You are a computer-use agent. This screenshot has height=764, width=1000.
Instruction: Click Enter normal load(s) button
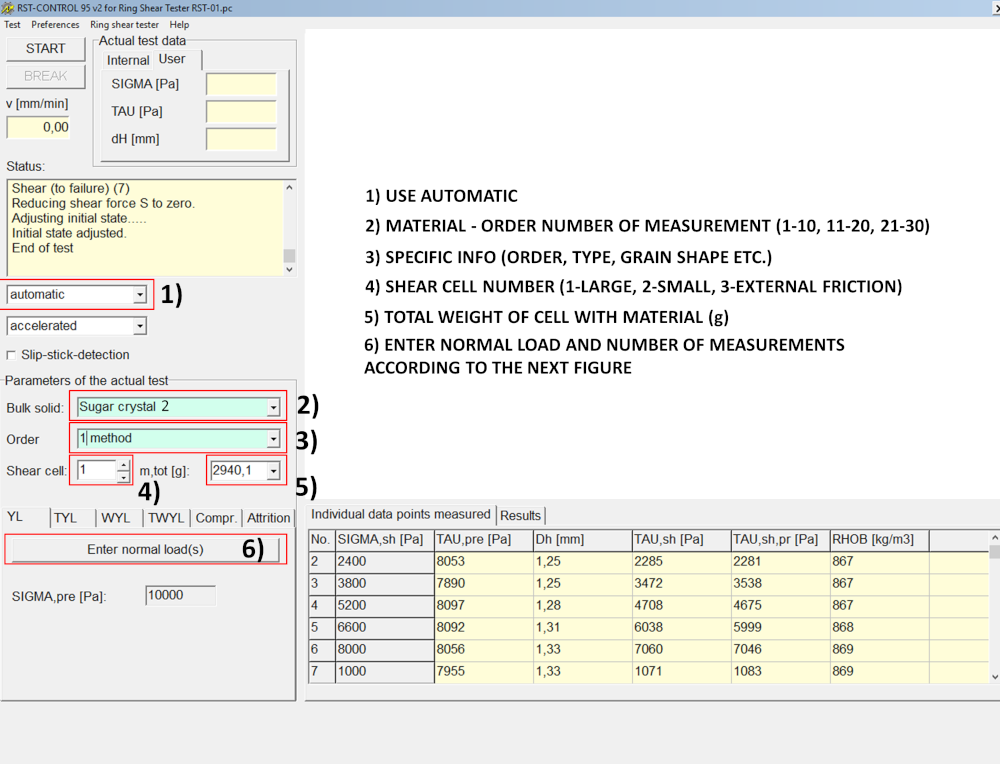pyautogui.click(x=145, y=550)
